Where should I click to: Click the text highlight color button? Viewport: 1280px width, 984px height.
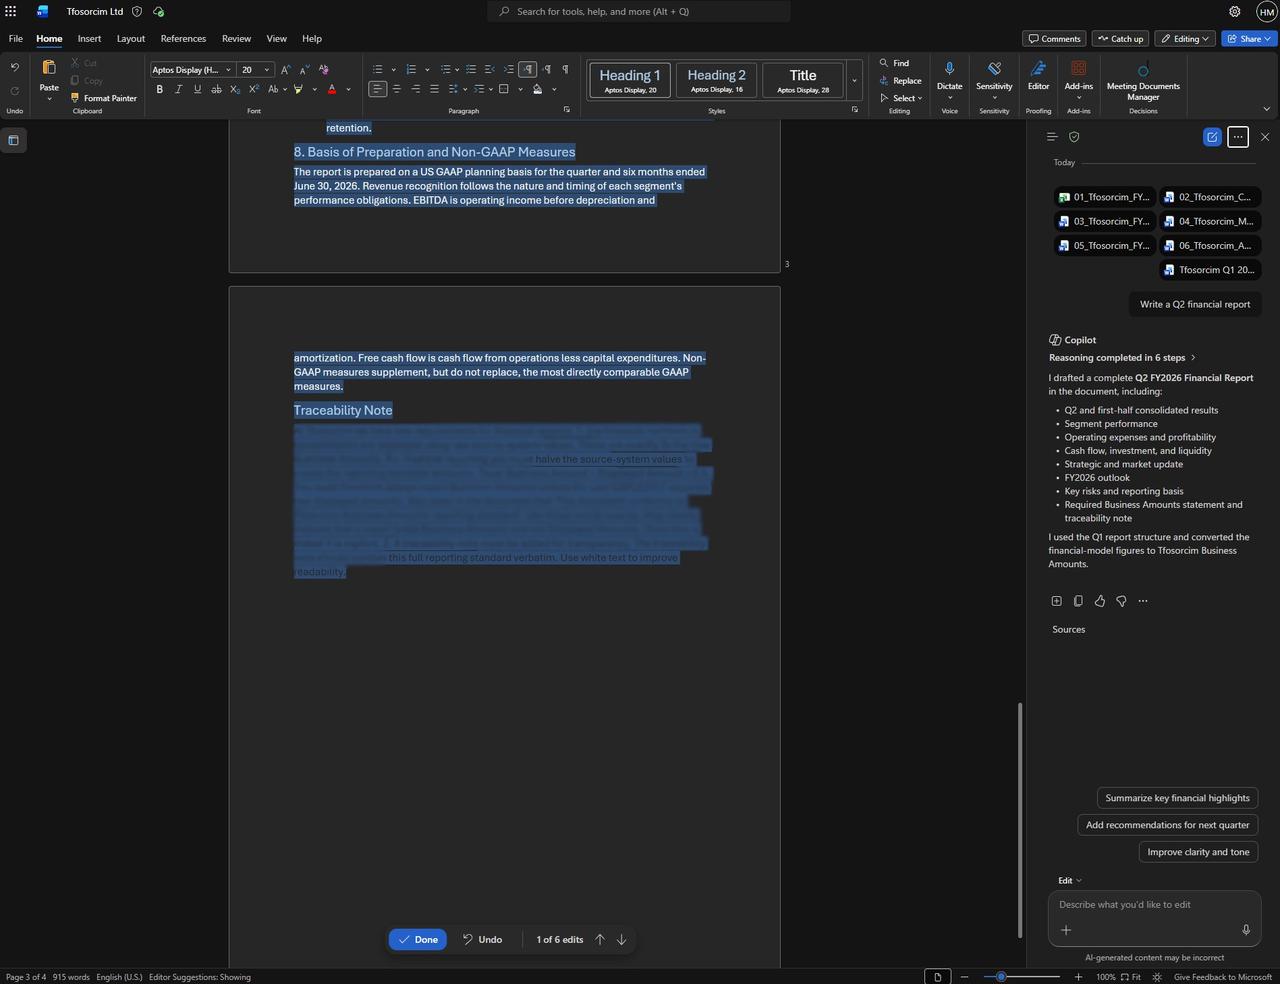[x=297, y=89]
